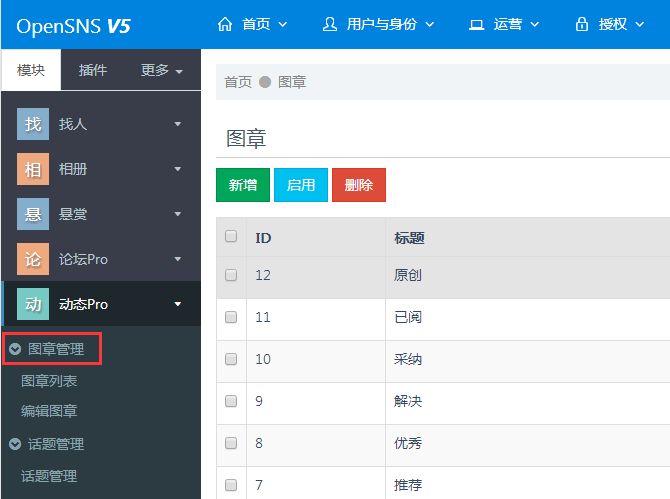Switch to the 插件 tab
The width and height of the screenshot is (670, 499).
(93, 70)
